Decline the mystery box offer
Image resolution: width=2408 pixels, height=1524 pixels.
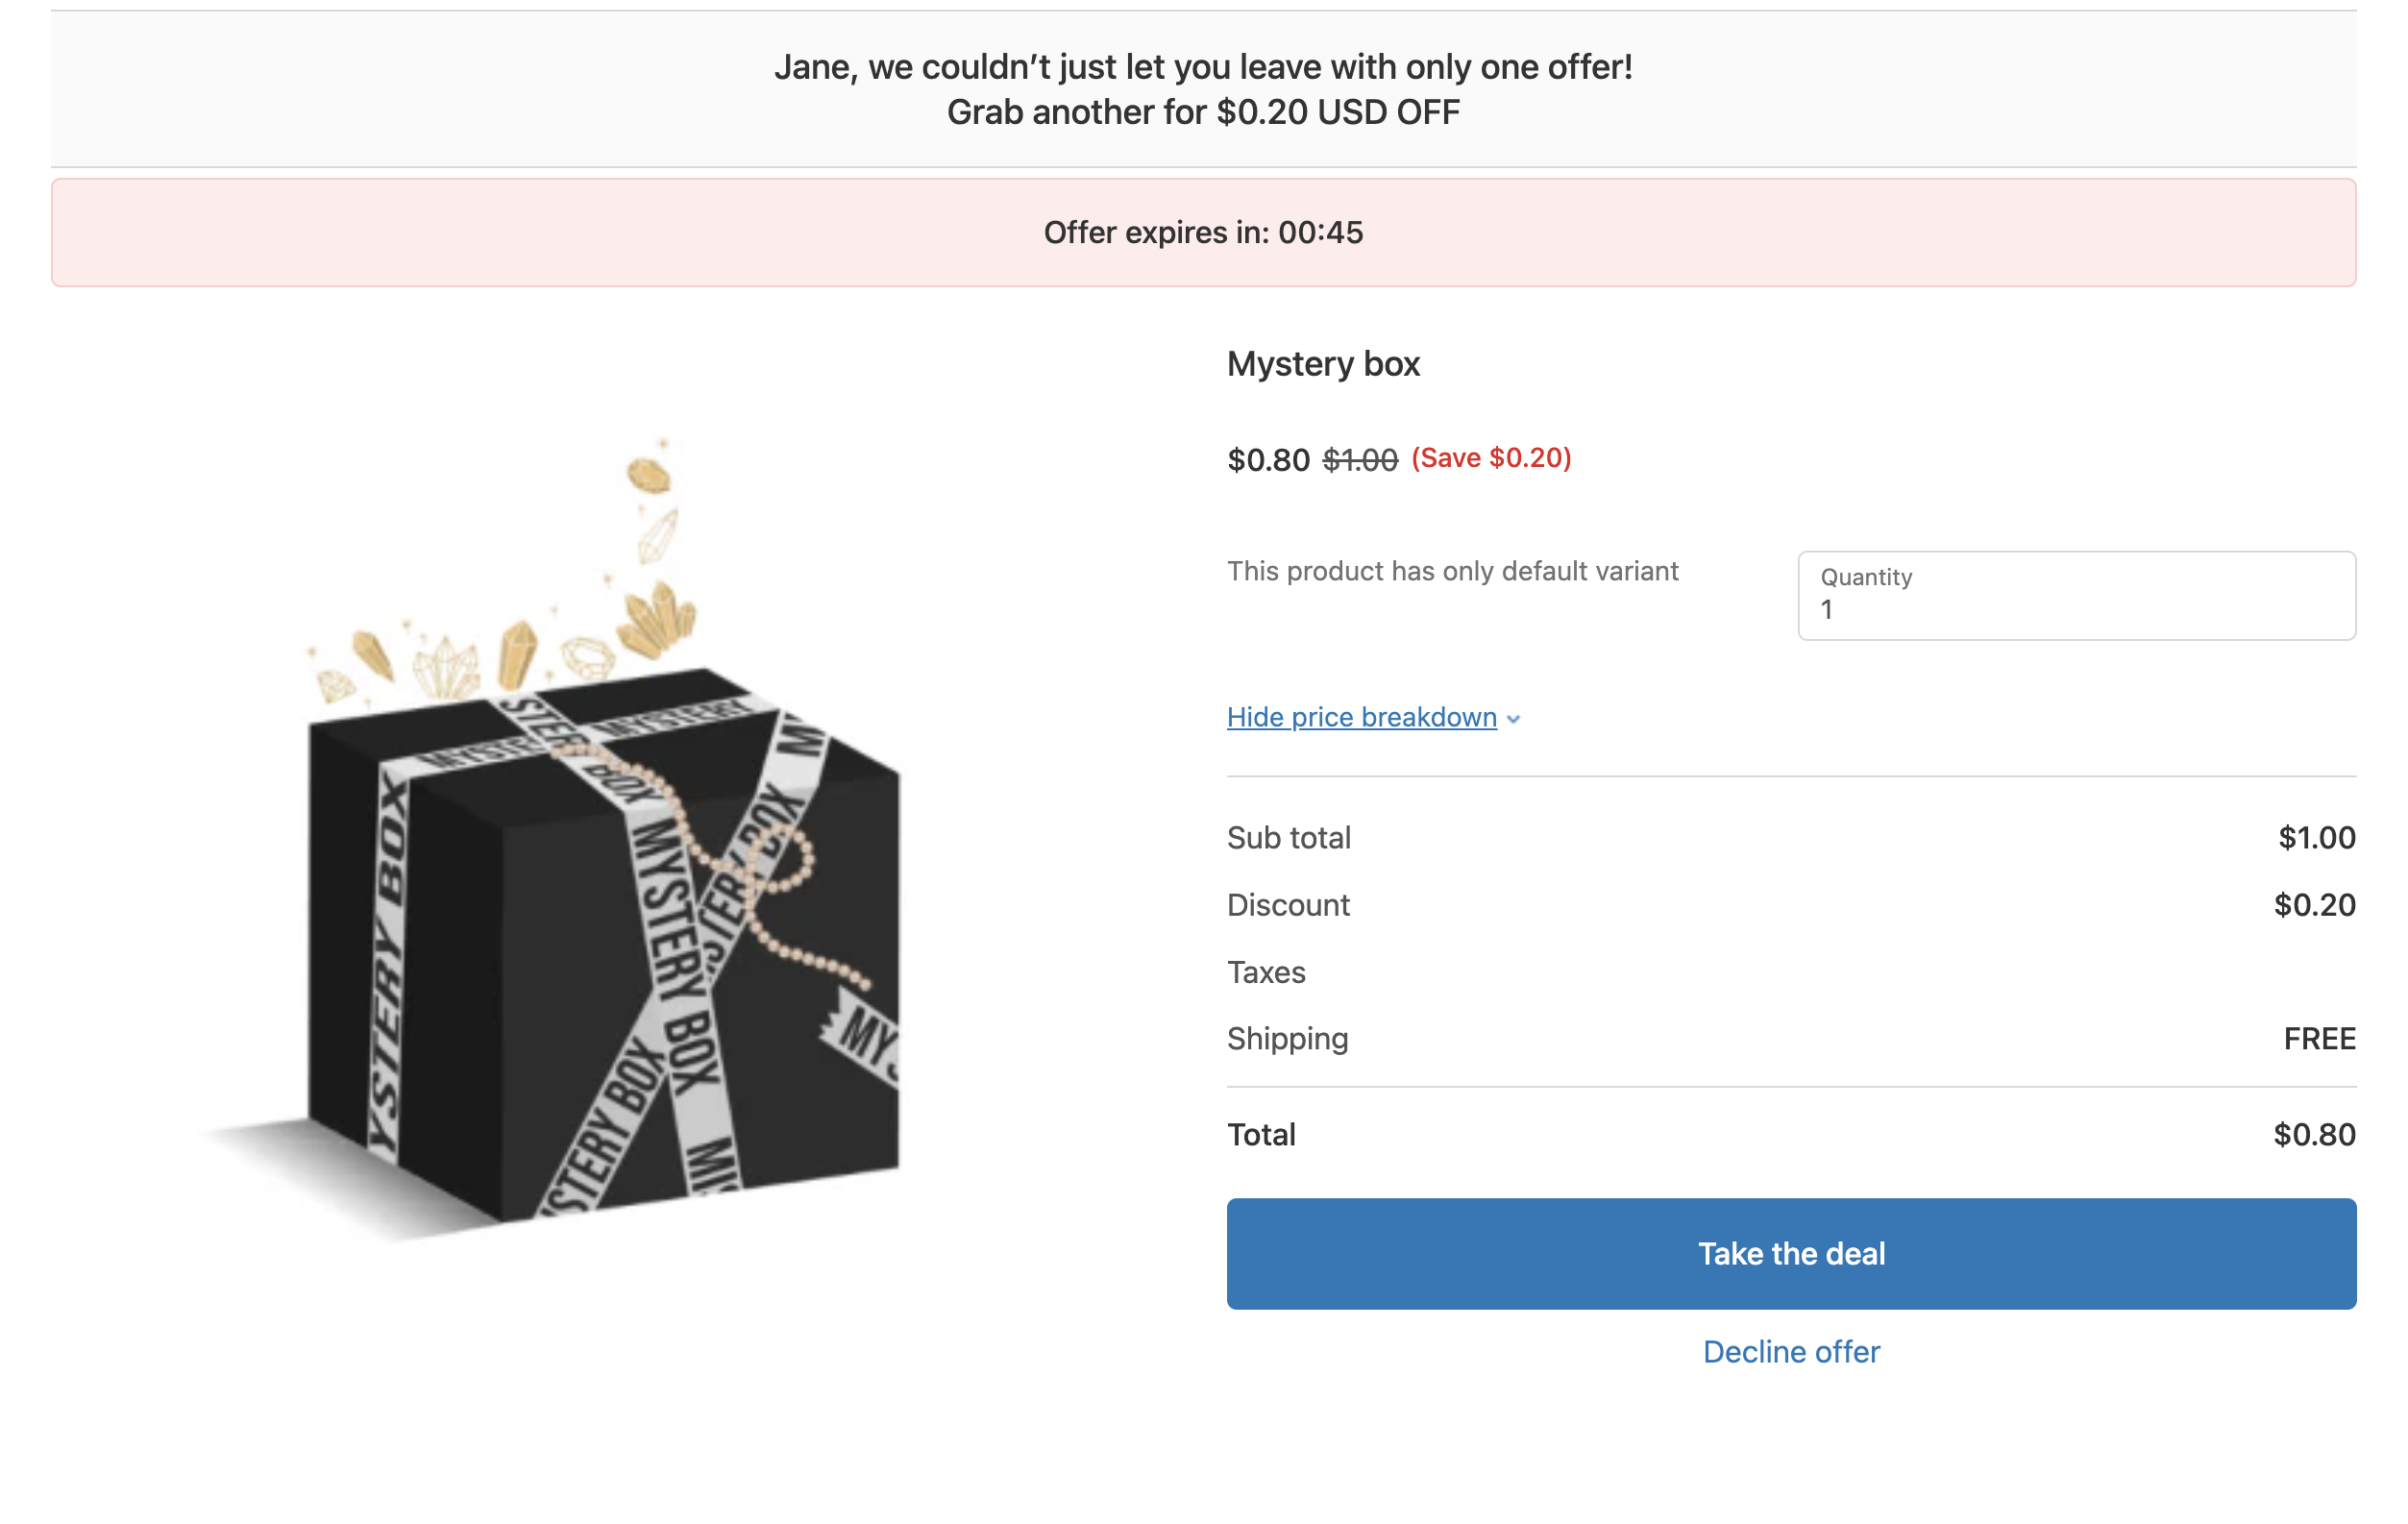(1790, 1351)
